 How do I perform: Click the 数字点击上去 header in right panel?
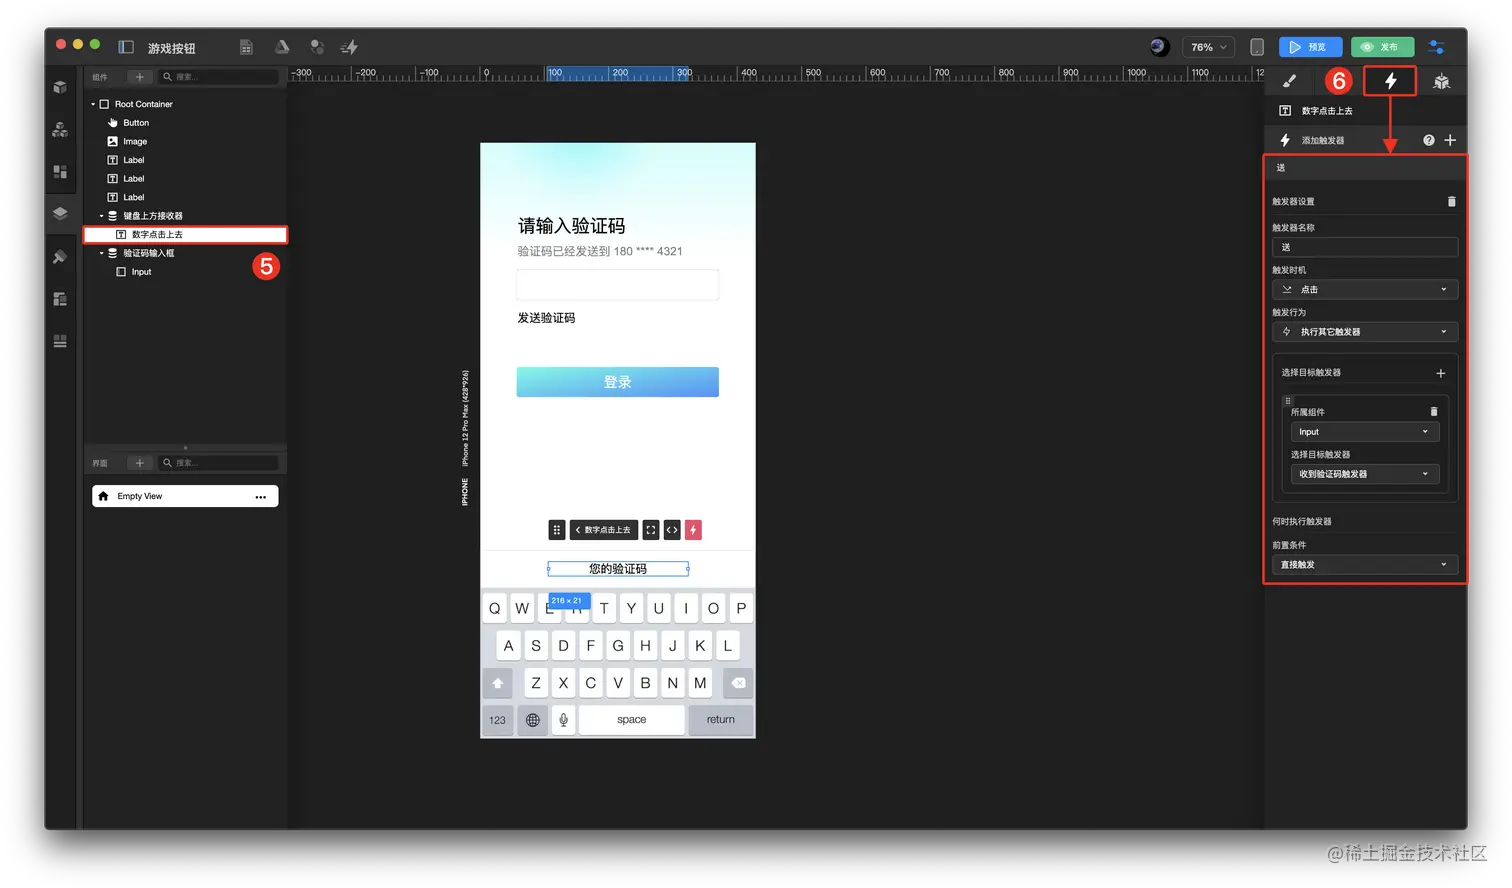point(1327,111)
